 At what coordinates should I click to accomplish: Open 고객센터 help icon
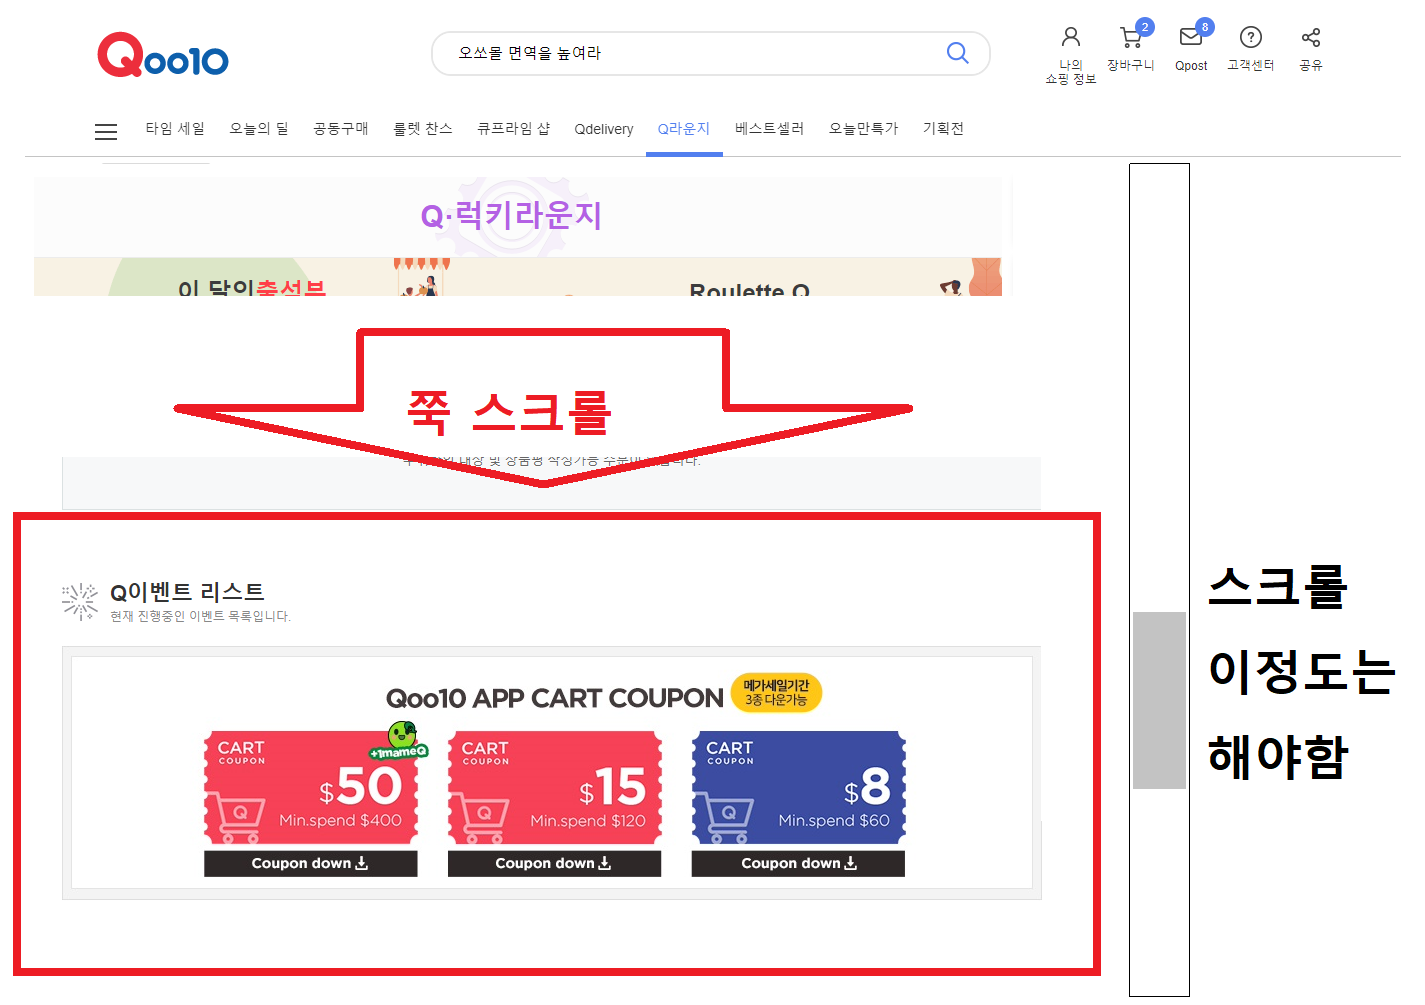click(1251, 37)
